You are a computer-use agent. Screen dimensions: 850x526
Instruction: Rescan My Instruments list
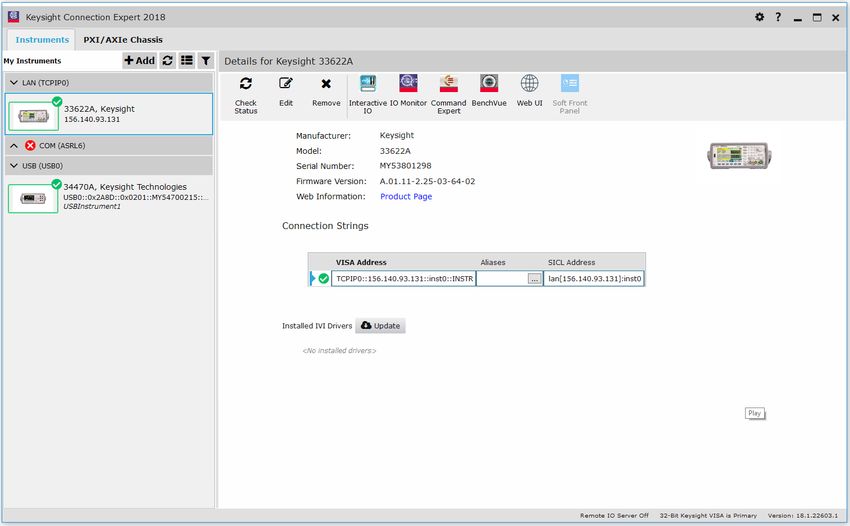pyautogui.click(x=168, y=61)
